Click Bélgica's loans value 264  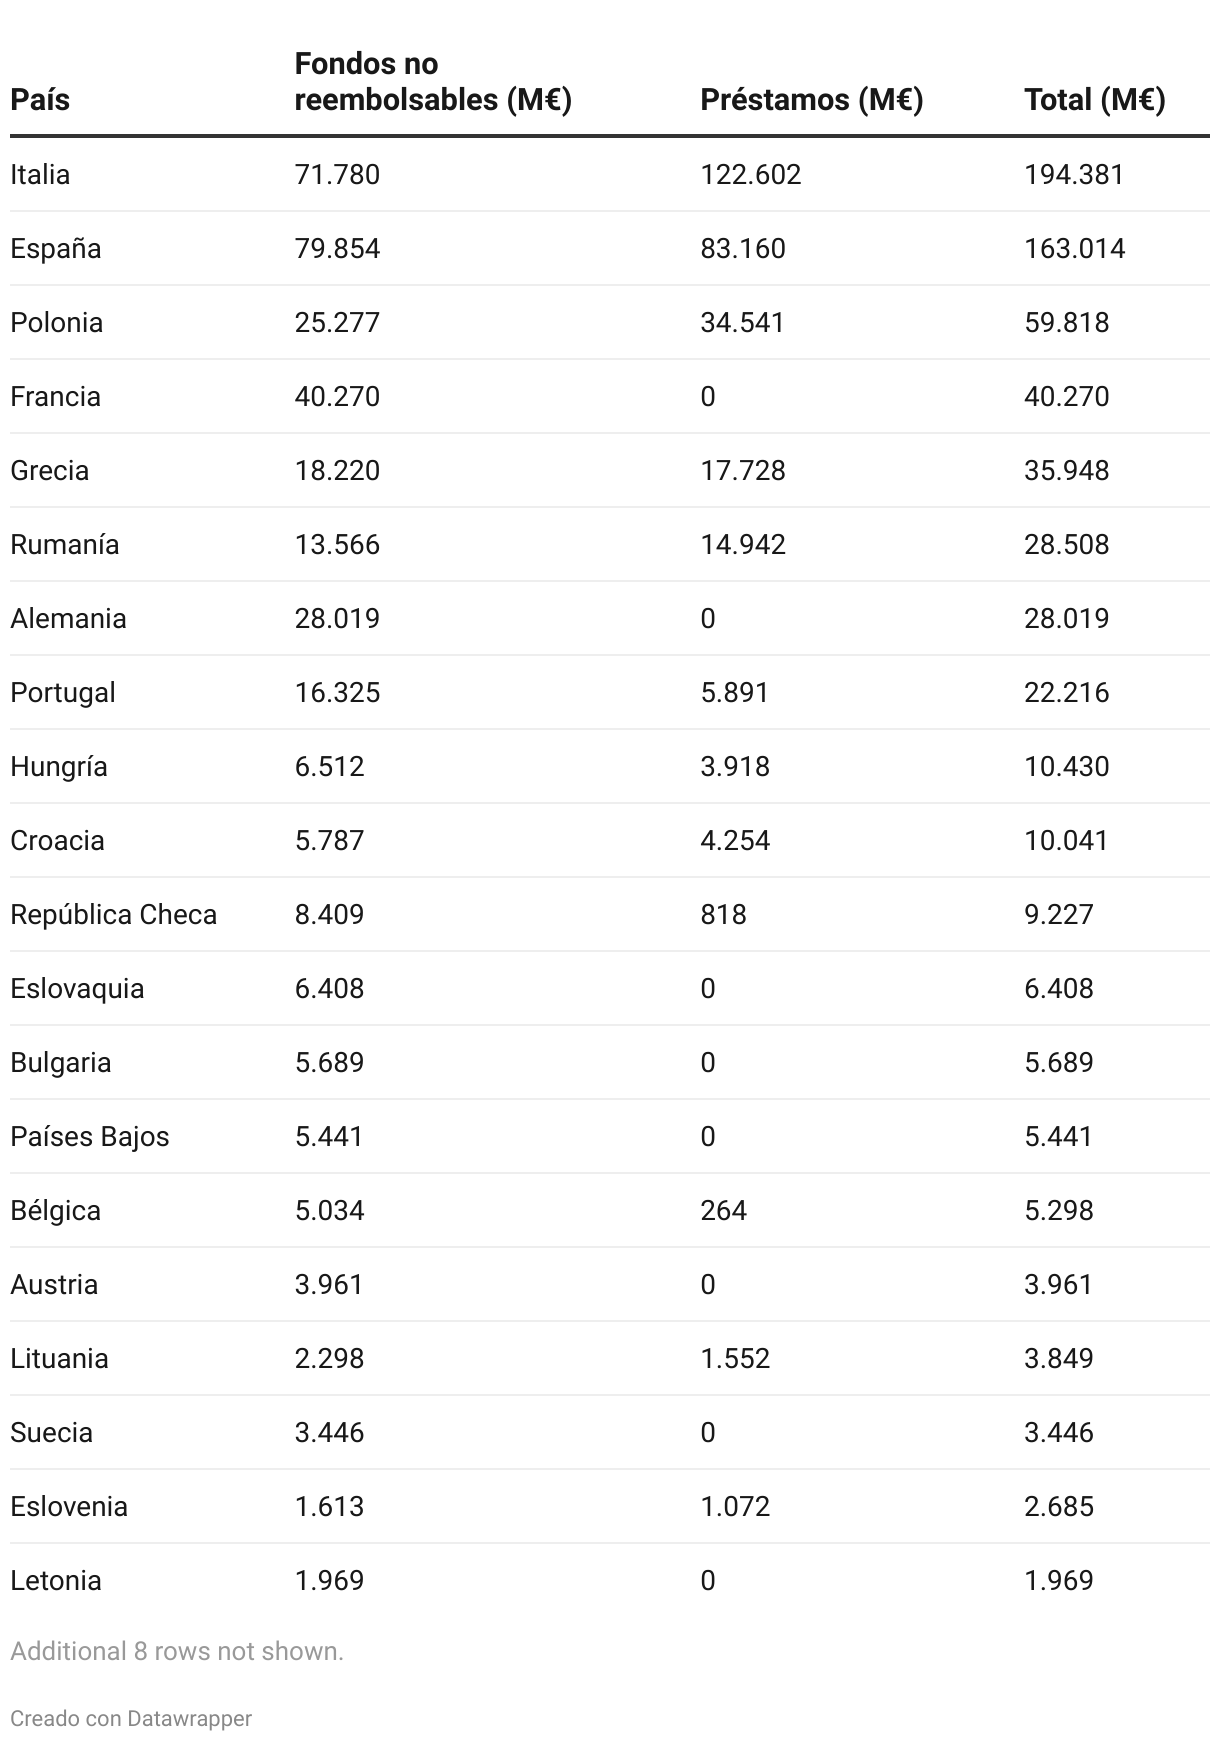723,1211
